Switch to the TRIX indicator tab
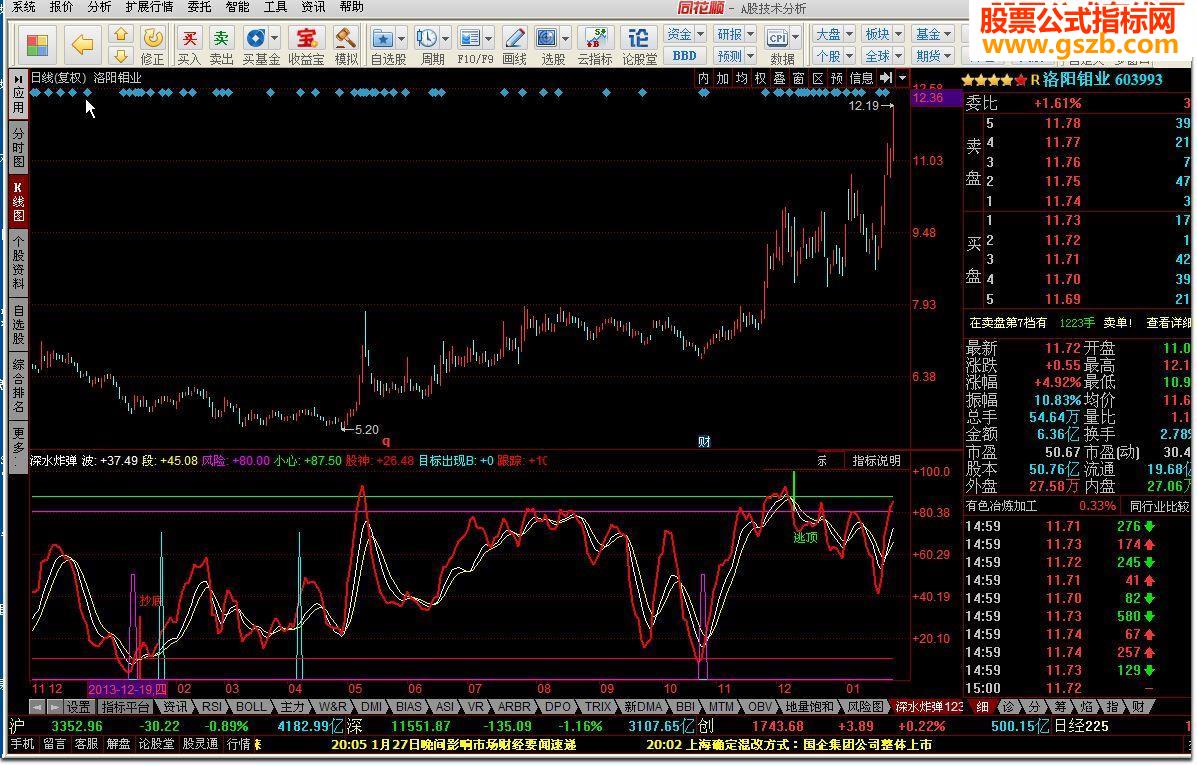The height and width of the screenshot is (765, 1197). tap(598, 707)
